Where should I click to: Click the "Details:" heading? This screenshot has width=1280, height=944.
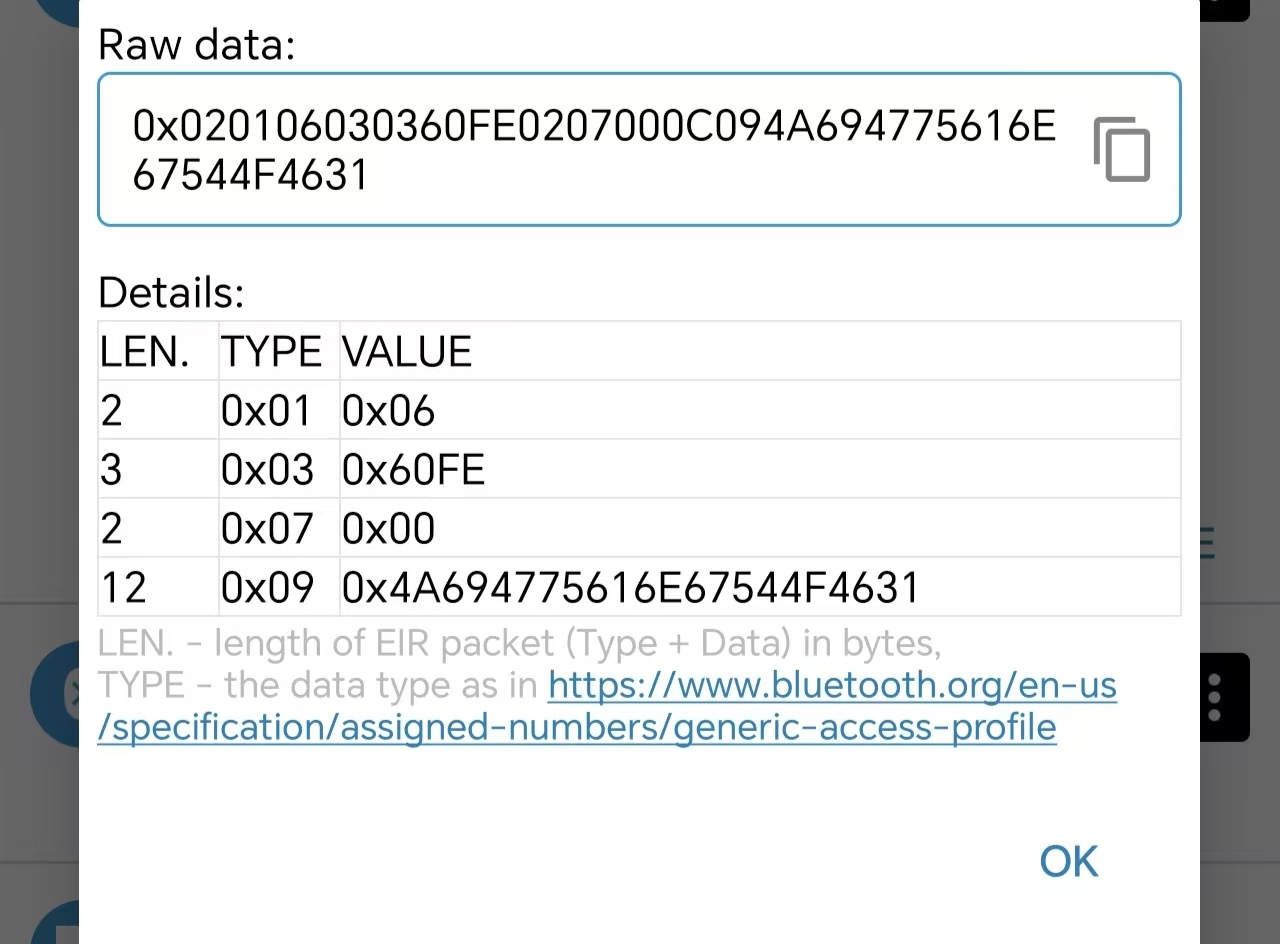171,293
